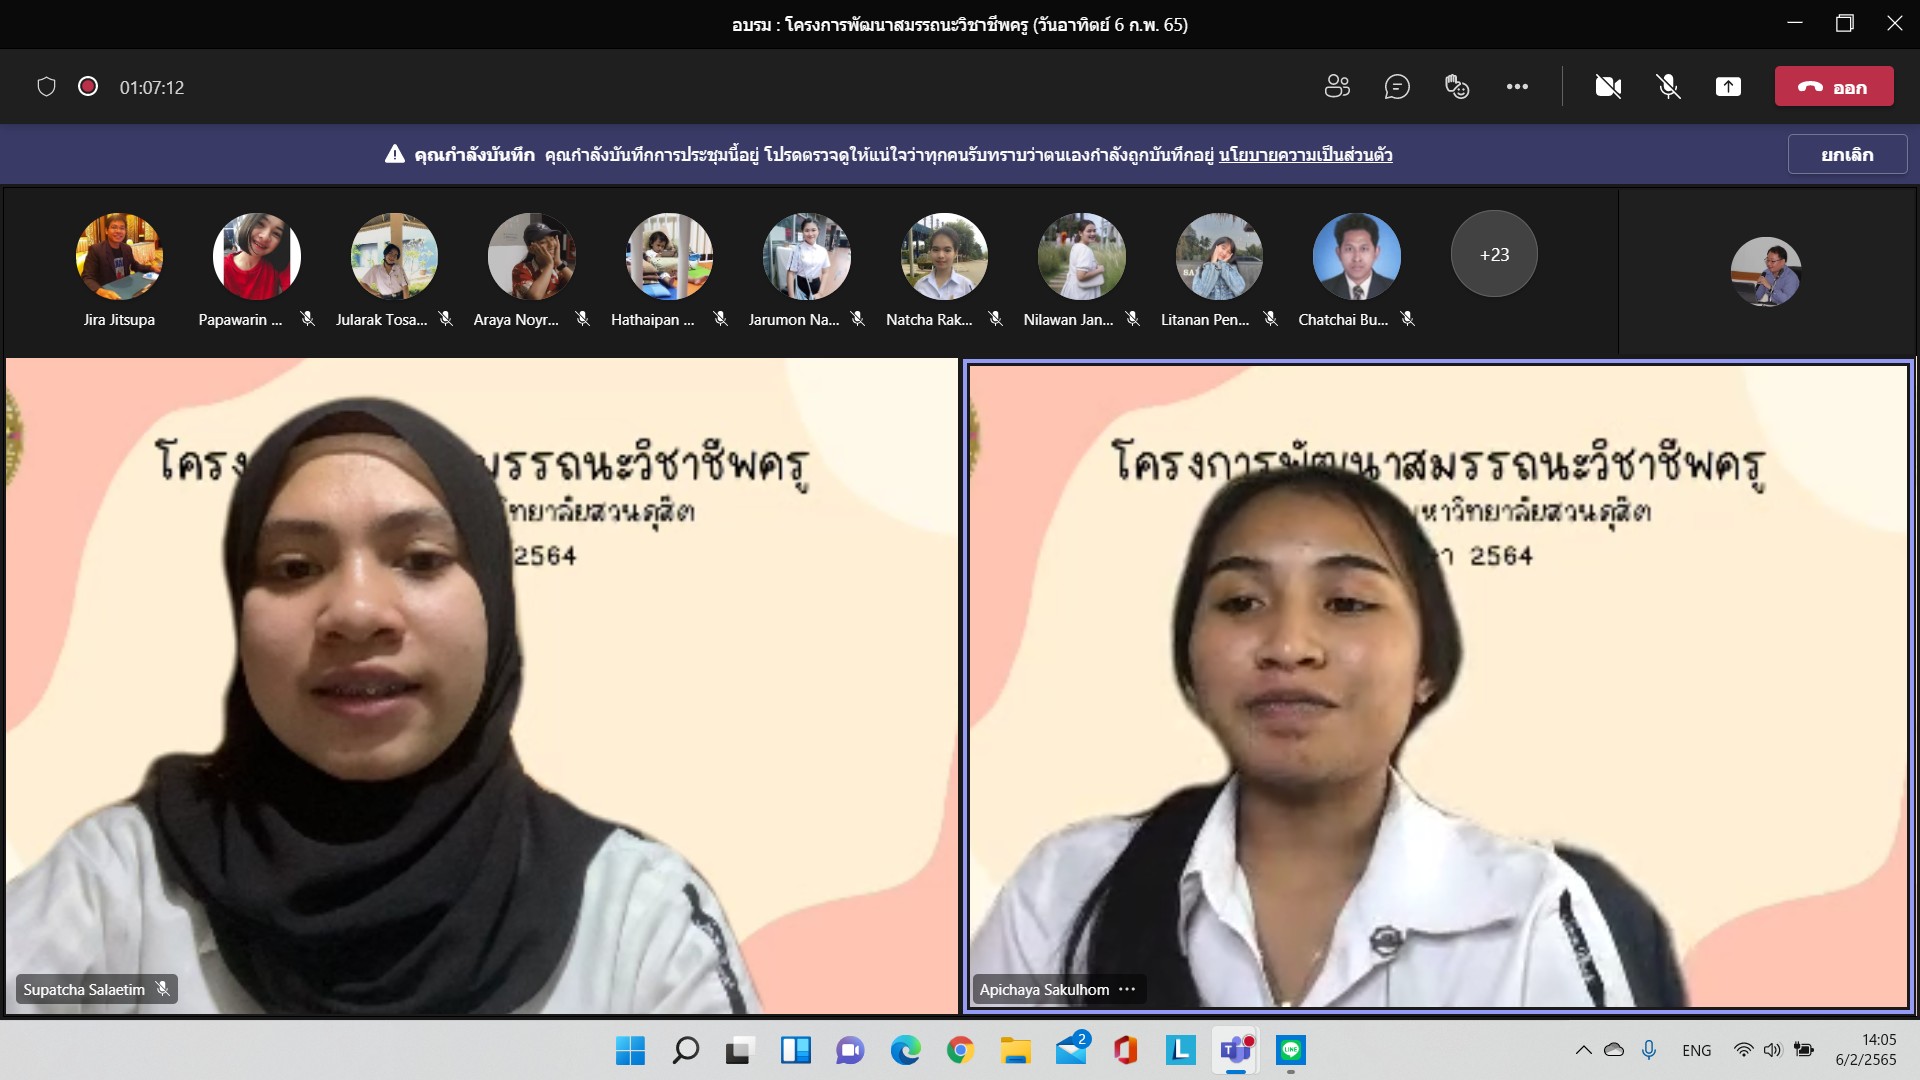The height and width of the screenshot is (1080, 1920).
Task: Click the meeting timer 01:07:12
Action: pos(152,87)
